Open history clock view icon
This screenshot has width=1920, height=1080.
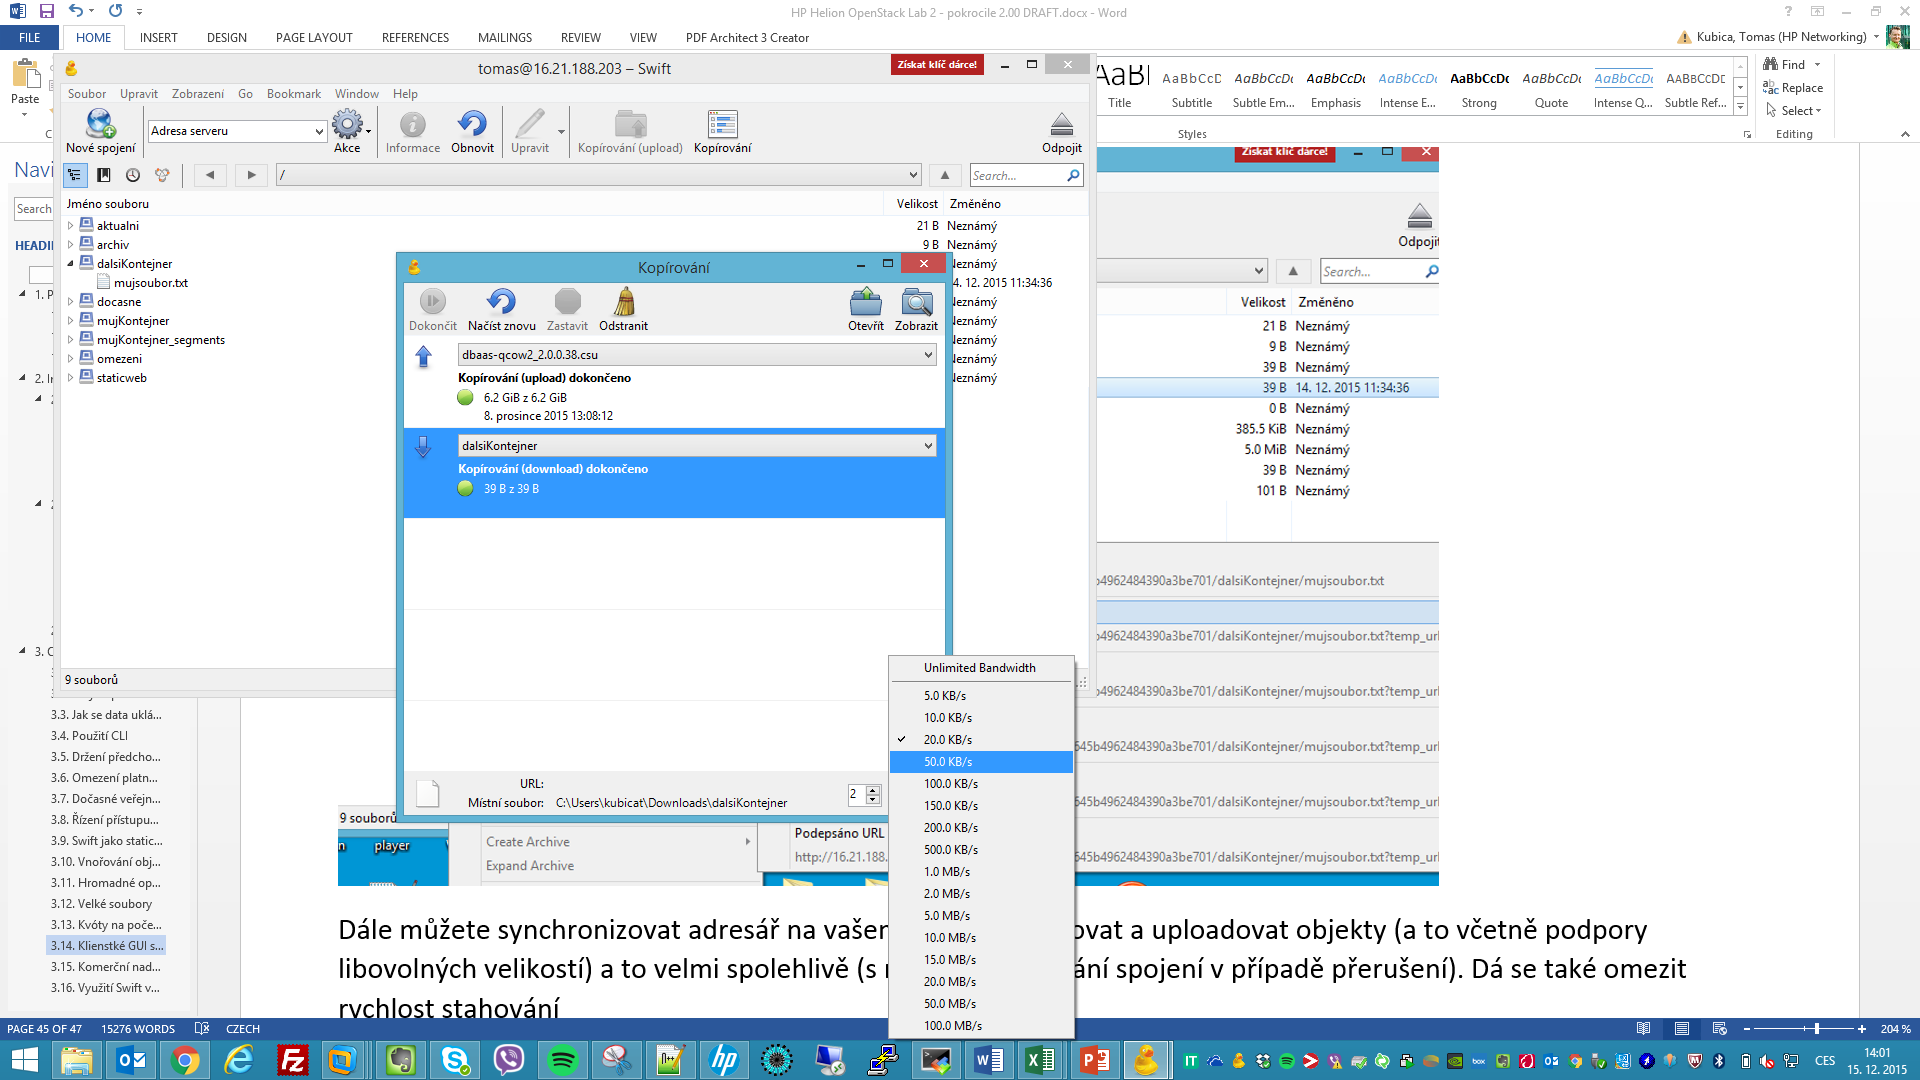coord(133,175)
